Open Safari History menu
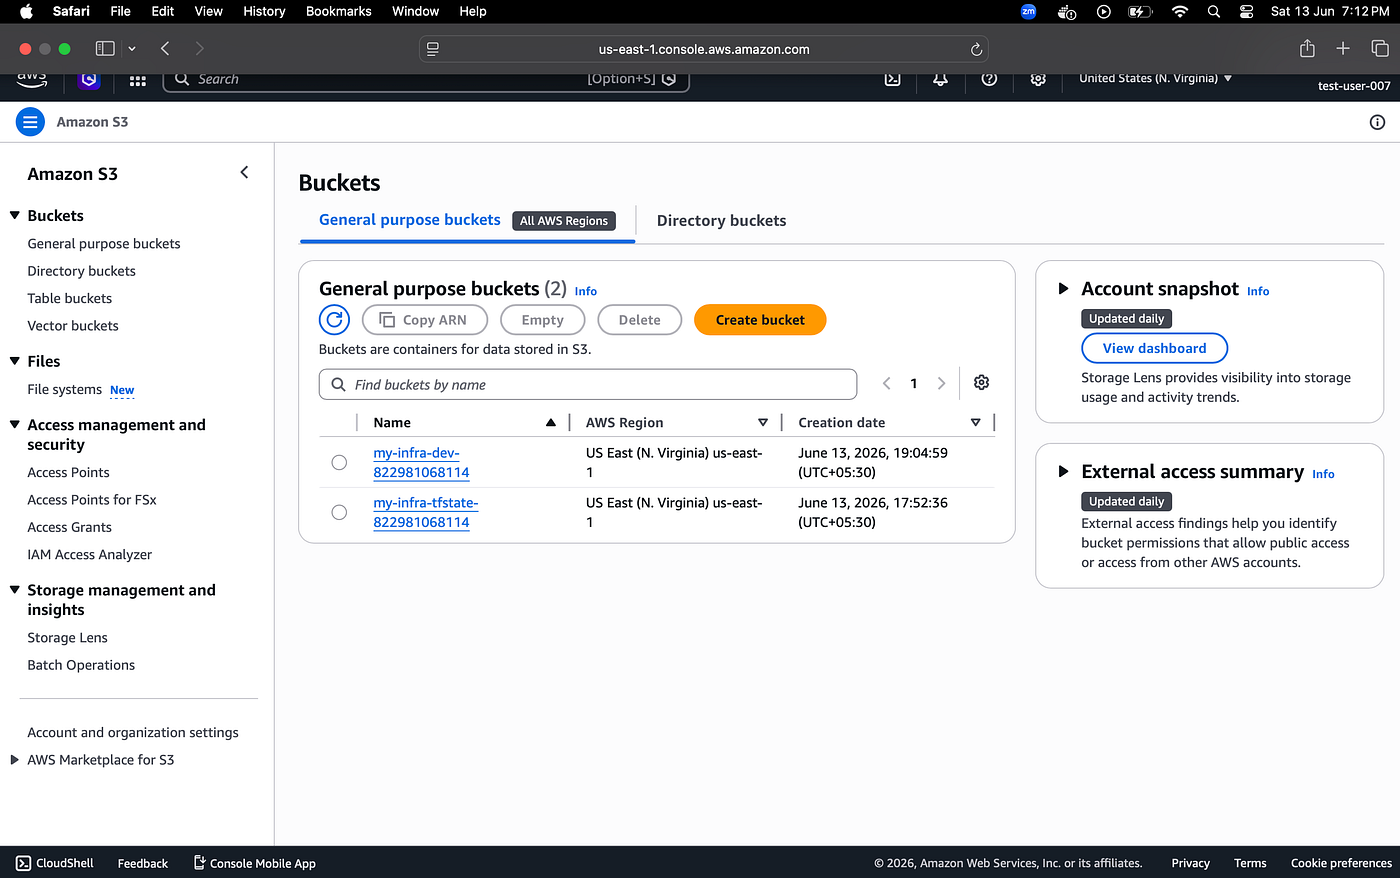1400x878 pixels. [x=264, y=11]
